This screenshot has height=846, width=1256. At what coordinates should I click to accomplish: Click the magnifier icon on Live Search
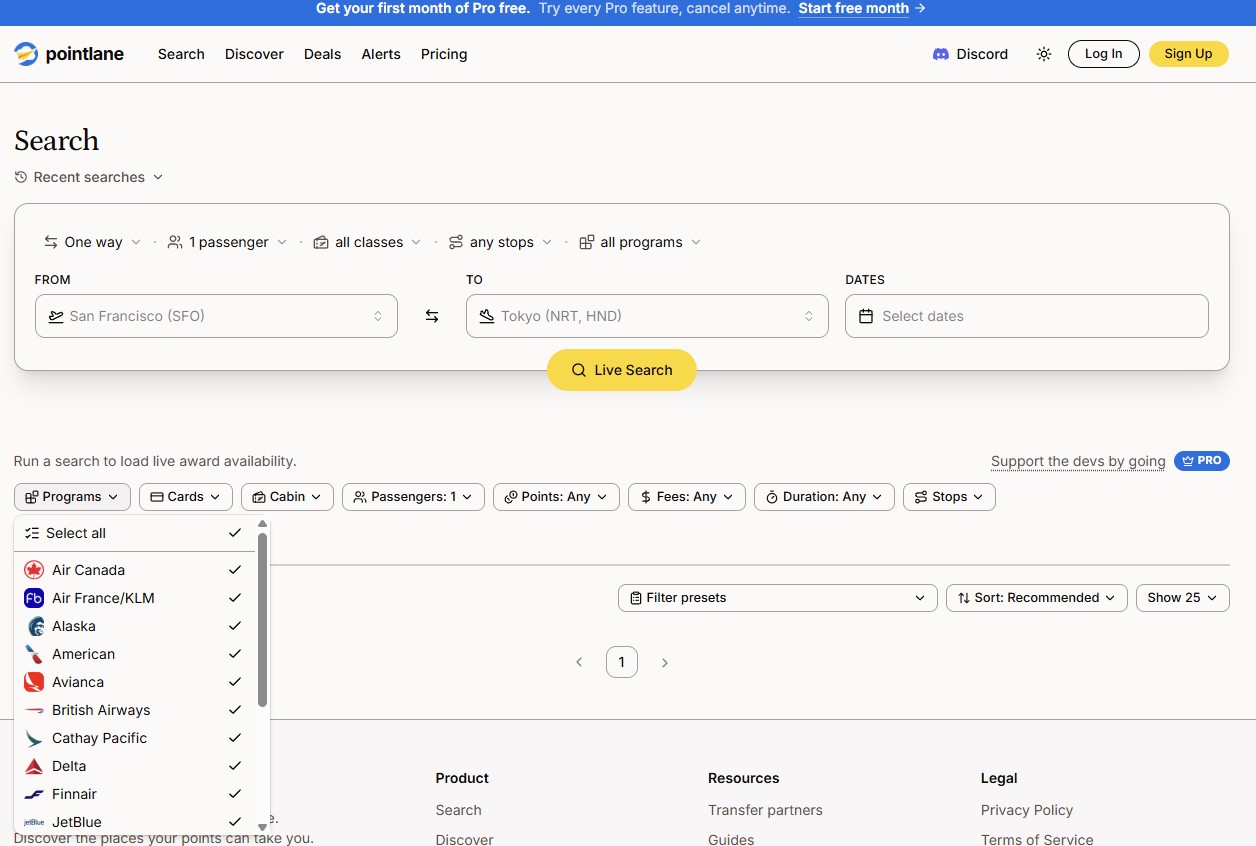coord(578,370)
